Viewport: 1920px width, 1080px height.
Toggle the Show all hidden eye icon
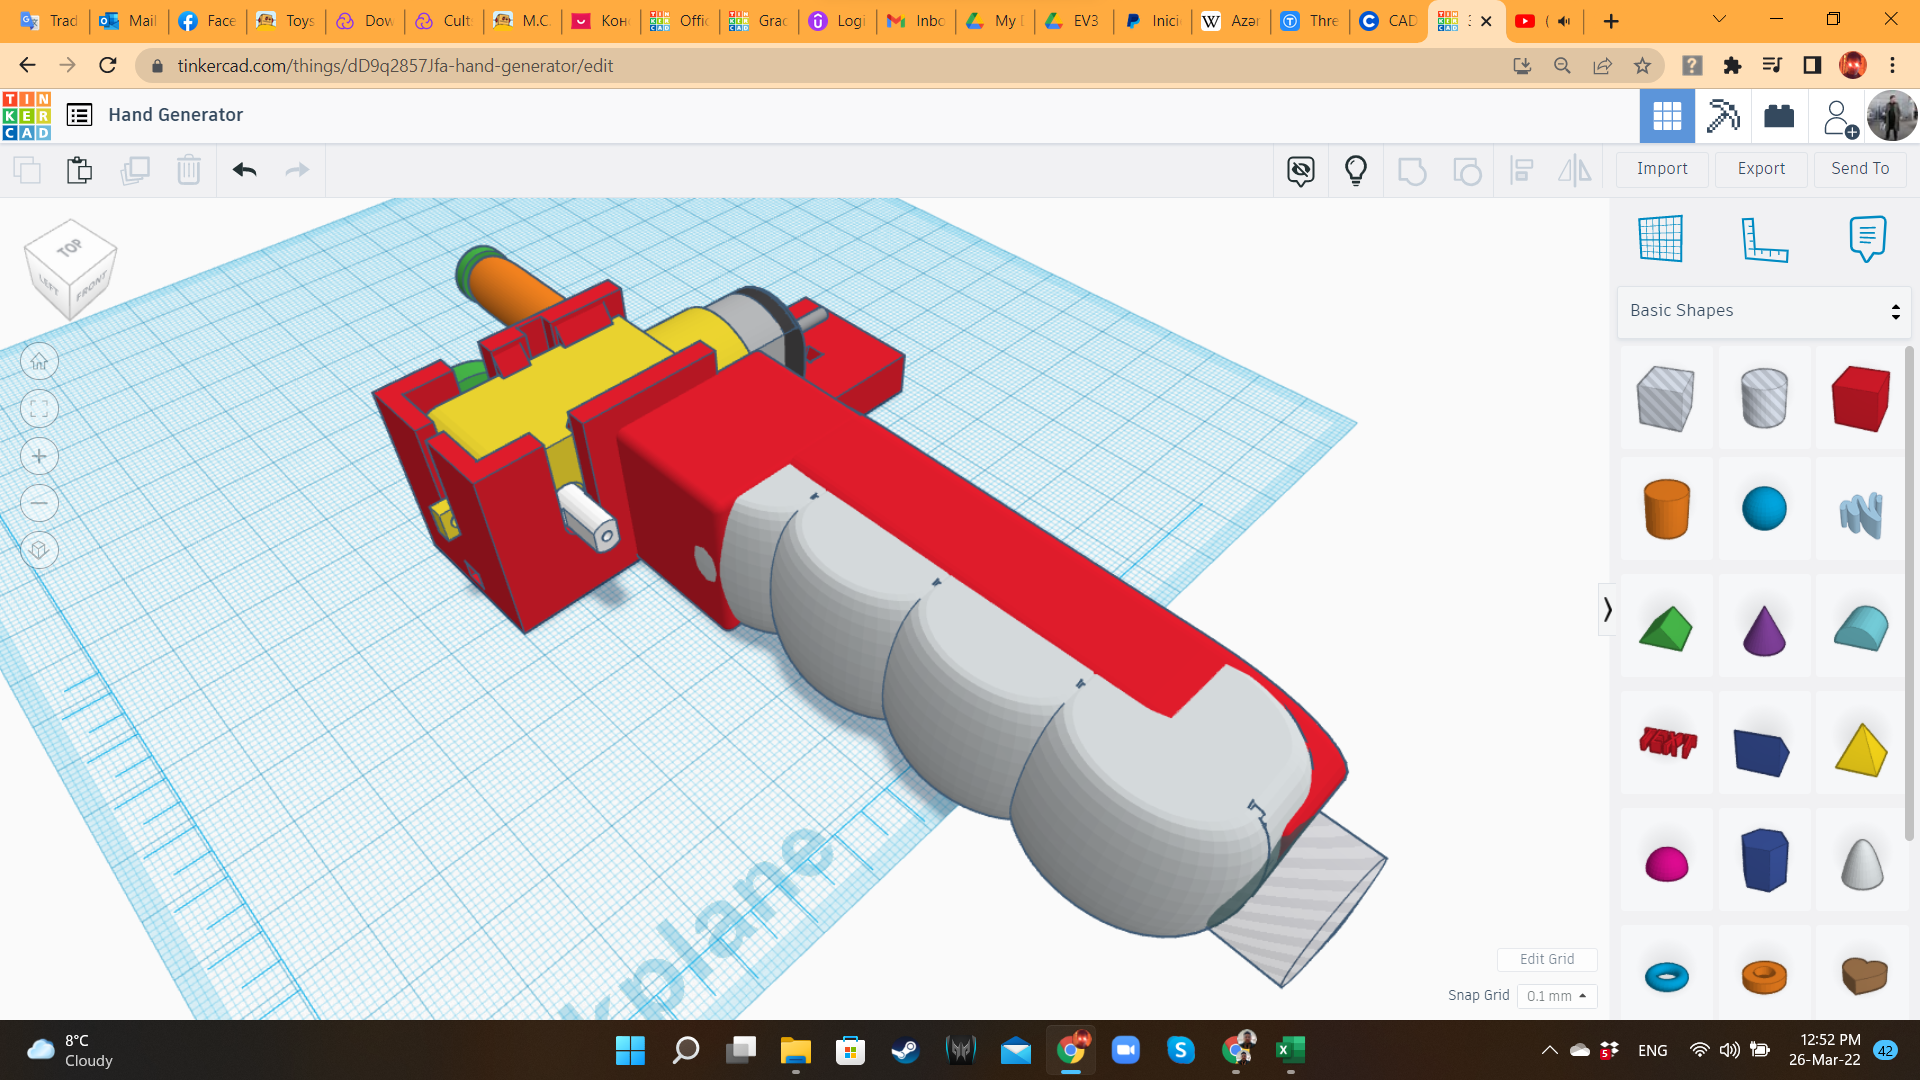click(1301, 171)
